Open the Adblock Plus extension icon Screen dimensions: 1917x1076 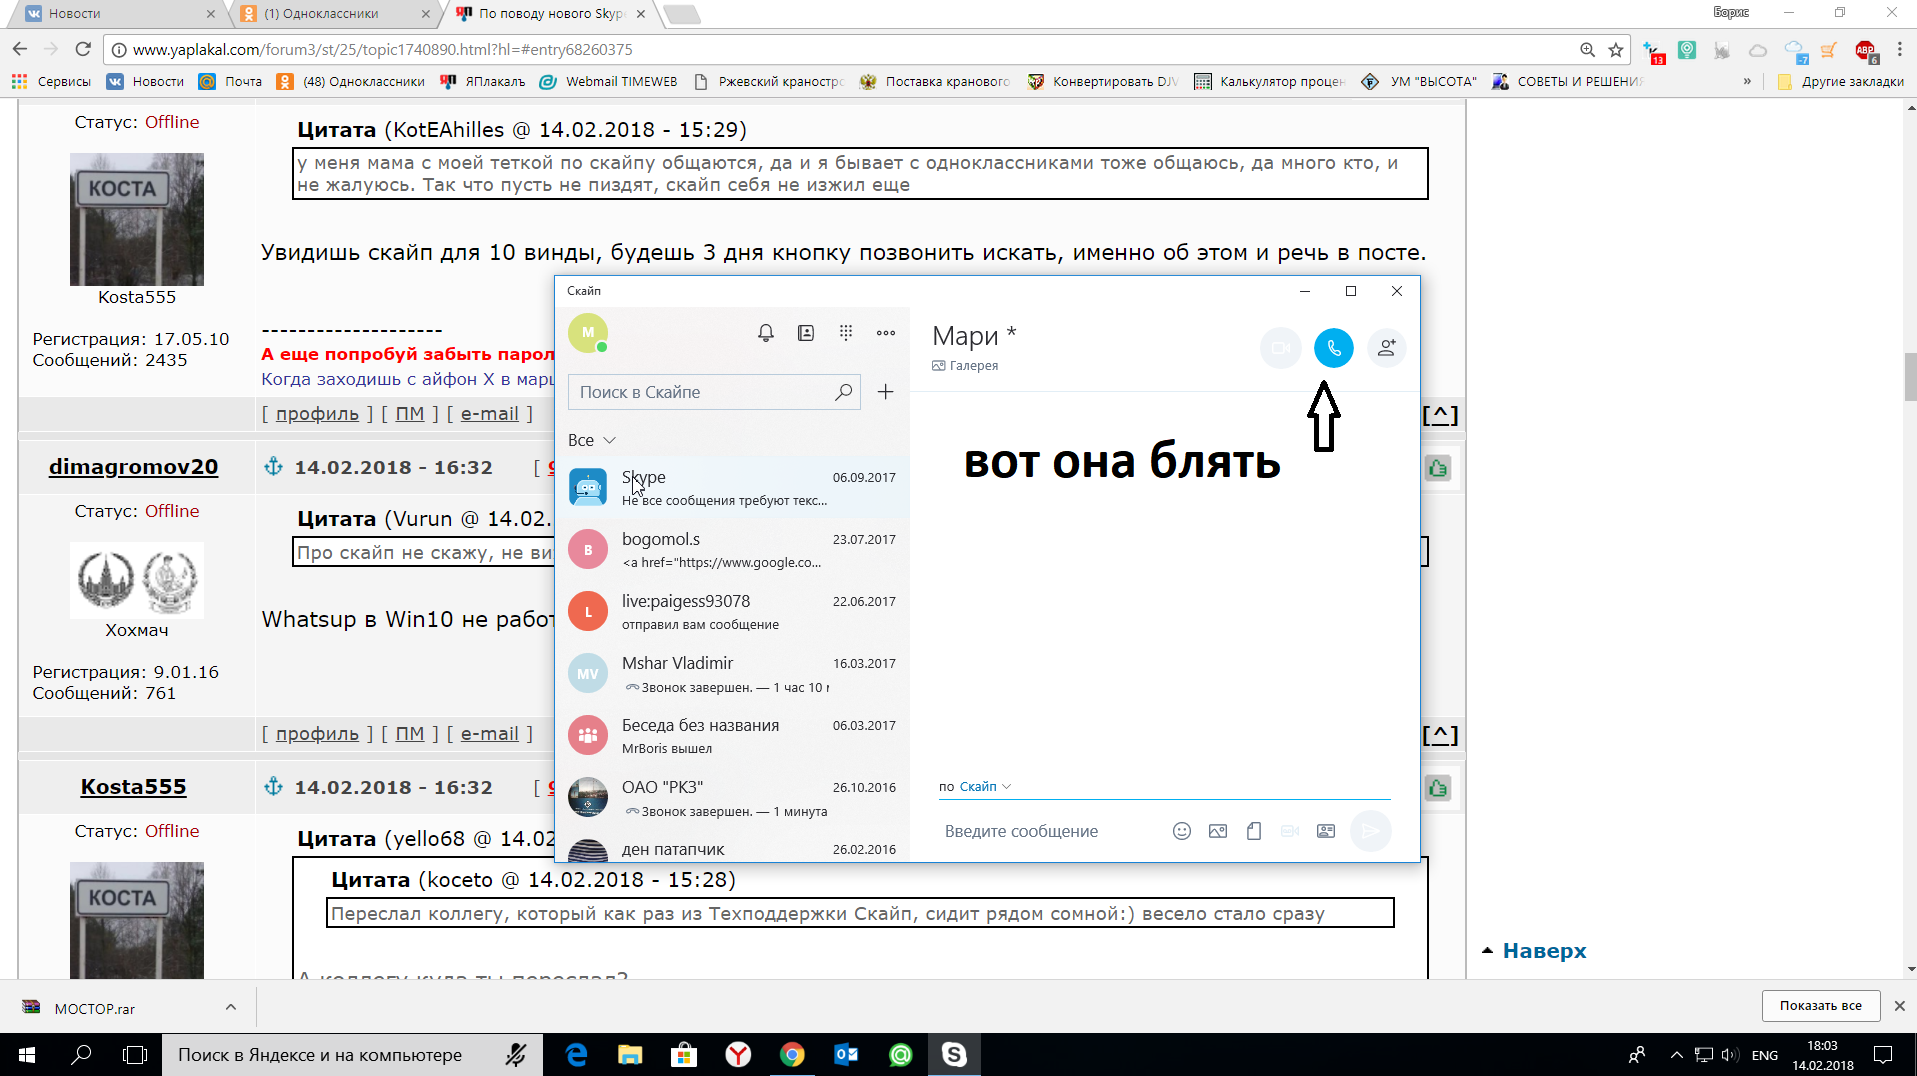pyautogui.click(x=1866, y=51)
